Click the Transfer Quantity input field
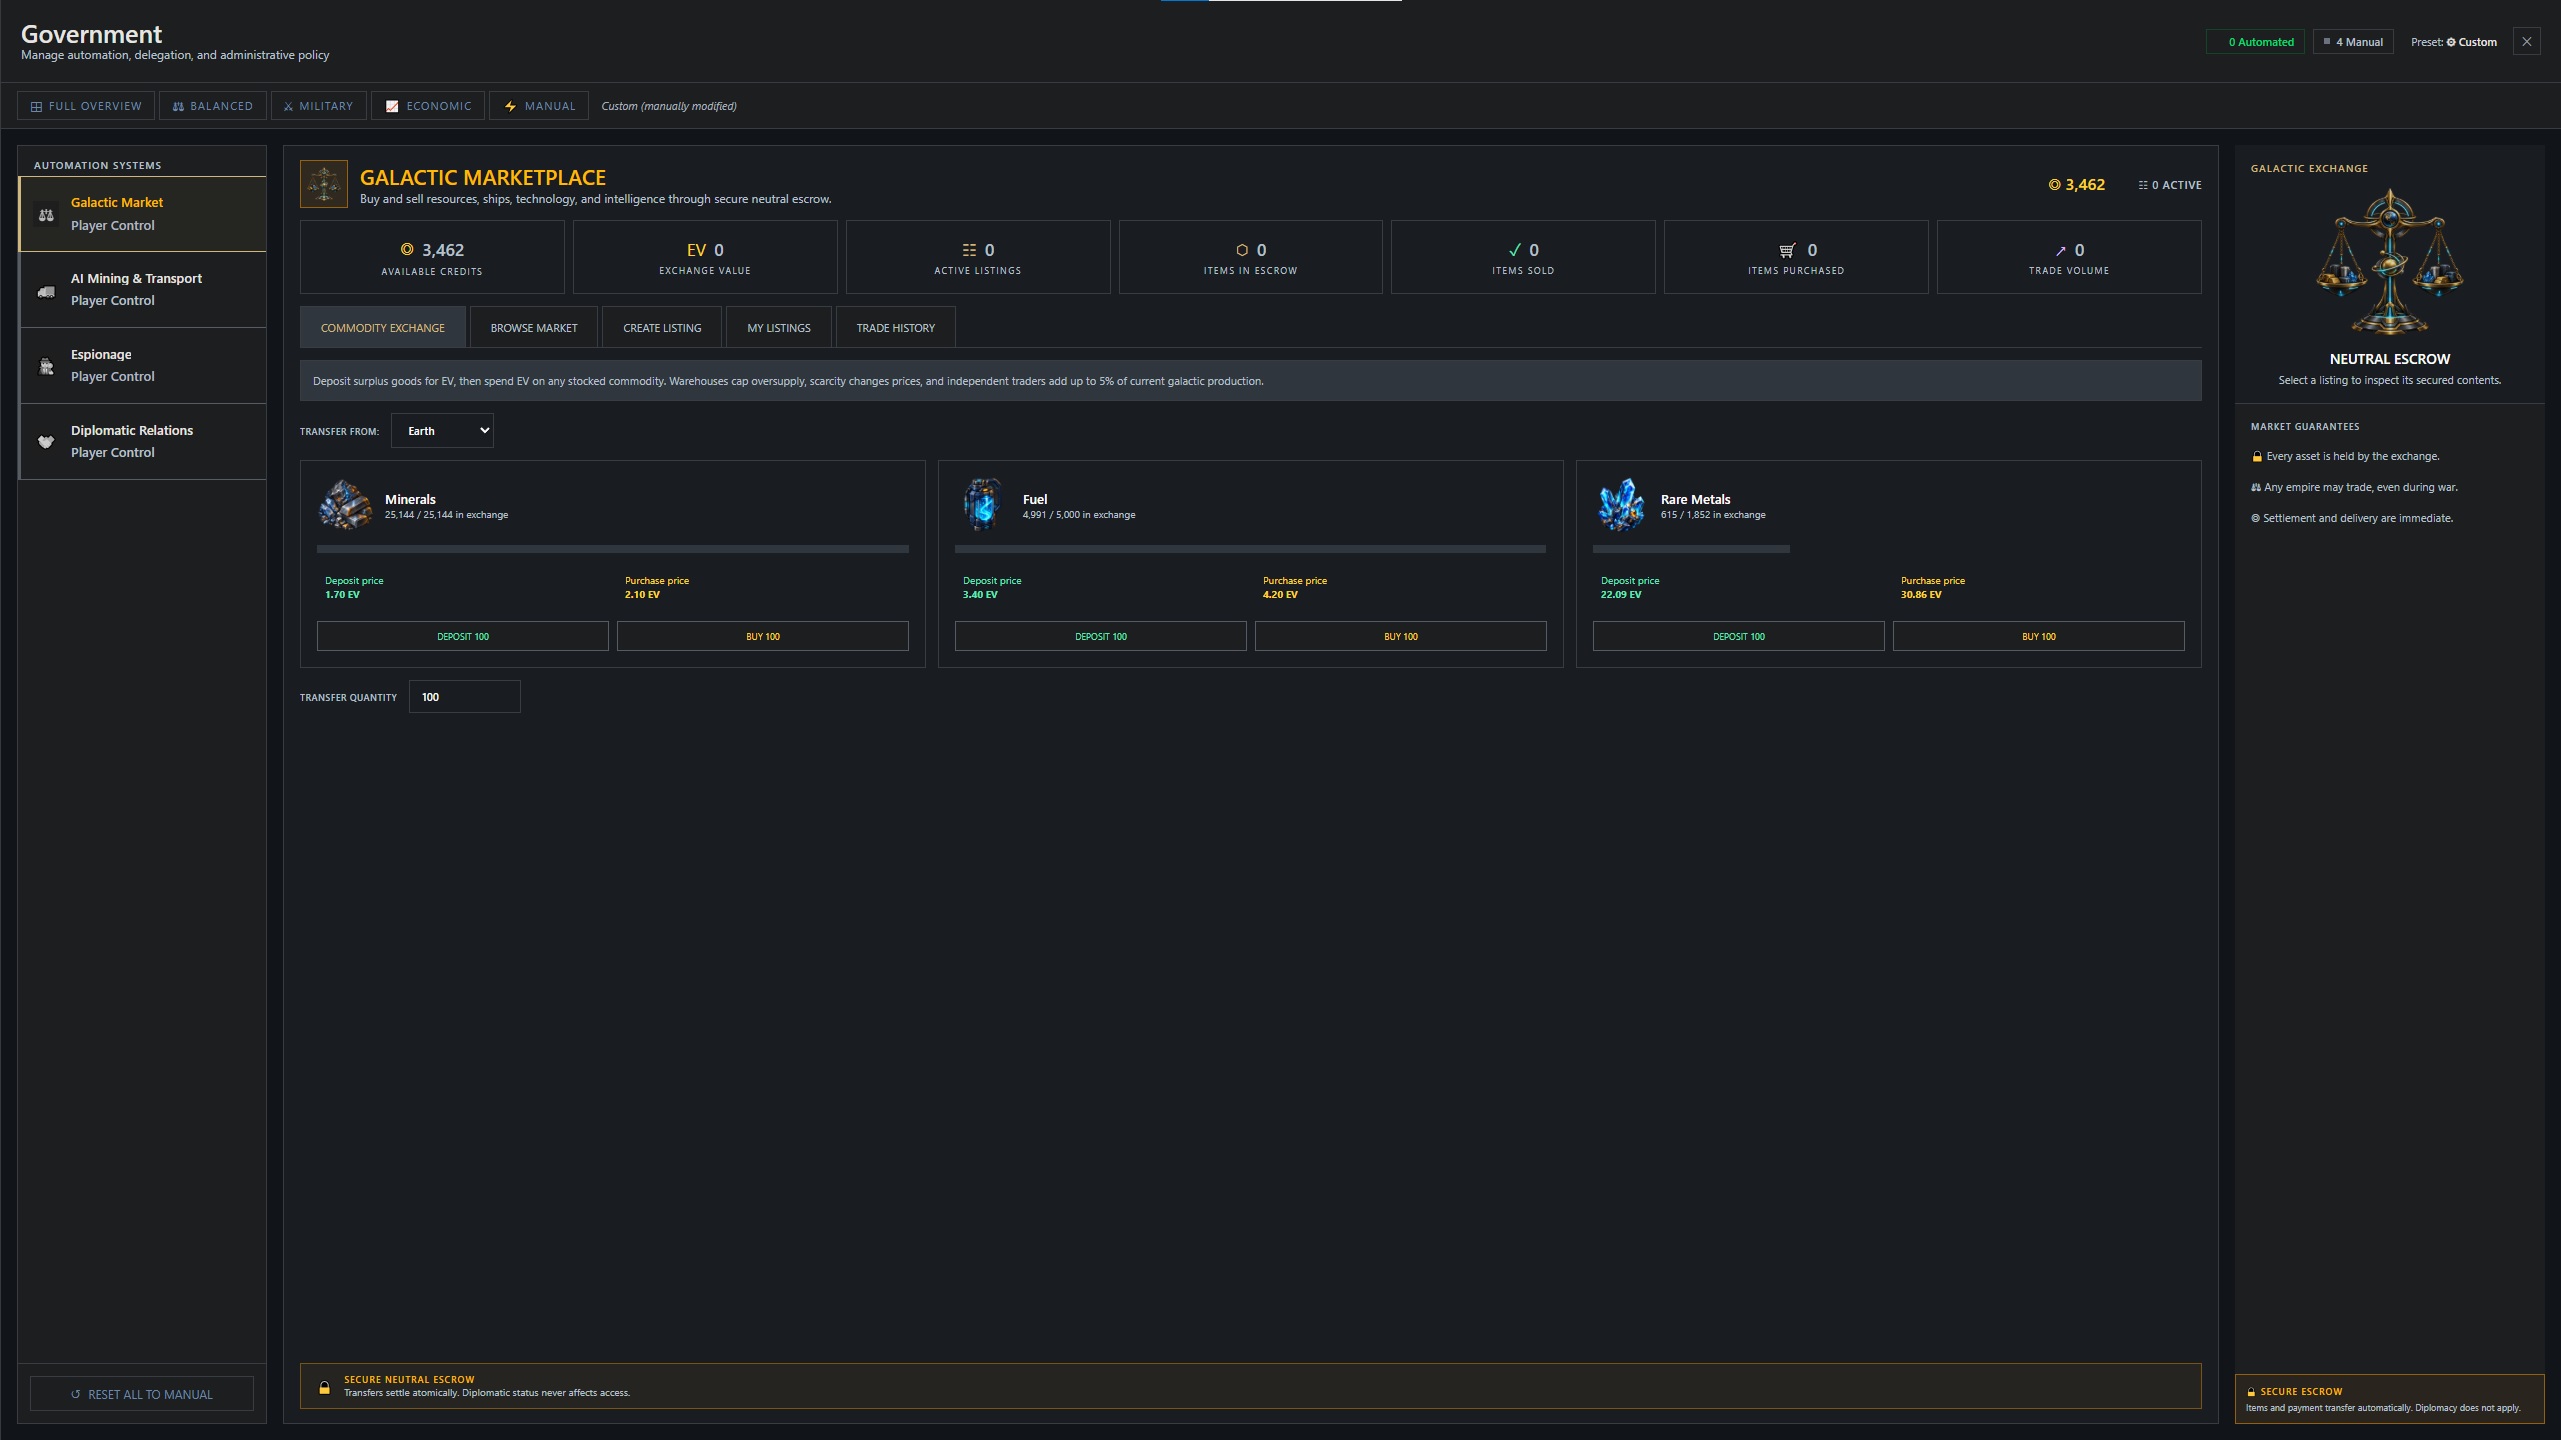2561x1440 pixels. click(x=465, y=697)
